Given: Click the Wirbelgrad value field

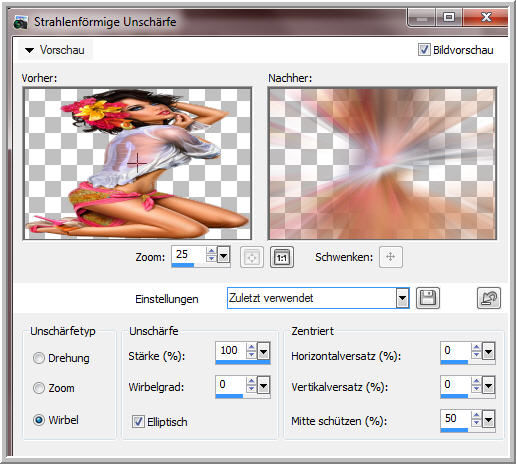Looking at the screenshot, I should tap(231, 385).
